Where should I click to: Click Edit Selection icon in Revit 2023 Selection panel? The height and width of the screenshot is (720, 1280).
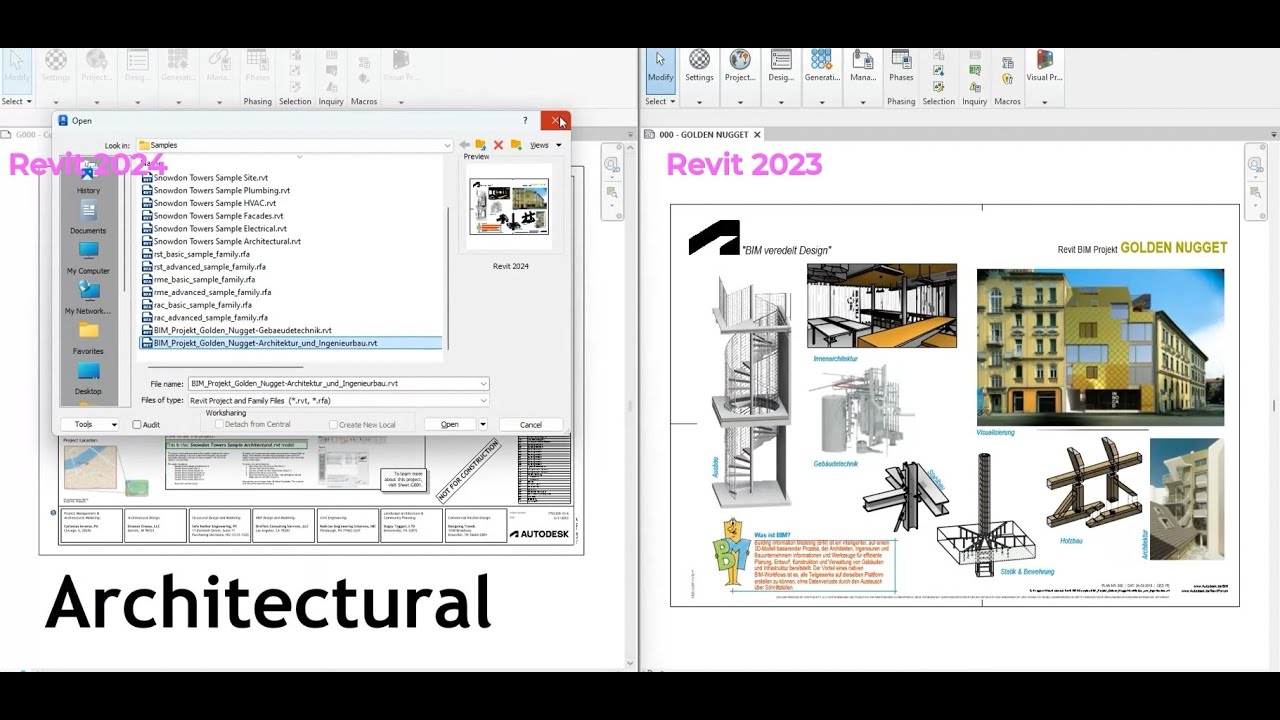938,87
